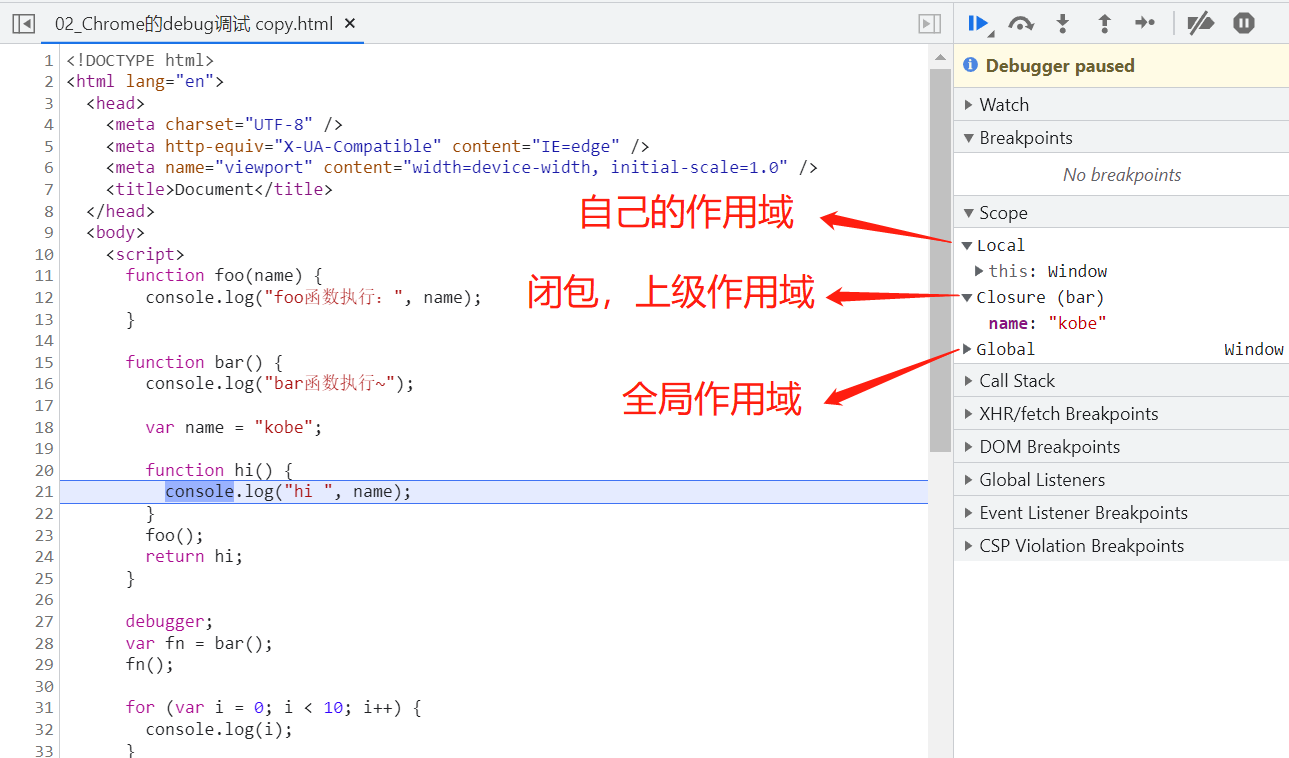Select the open HTML file tab
Screen dimensions: 1289x758
[194, 23]
